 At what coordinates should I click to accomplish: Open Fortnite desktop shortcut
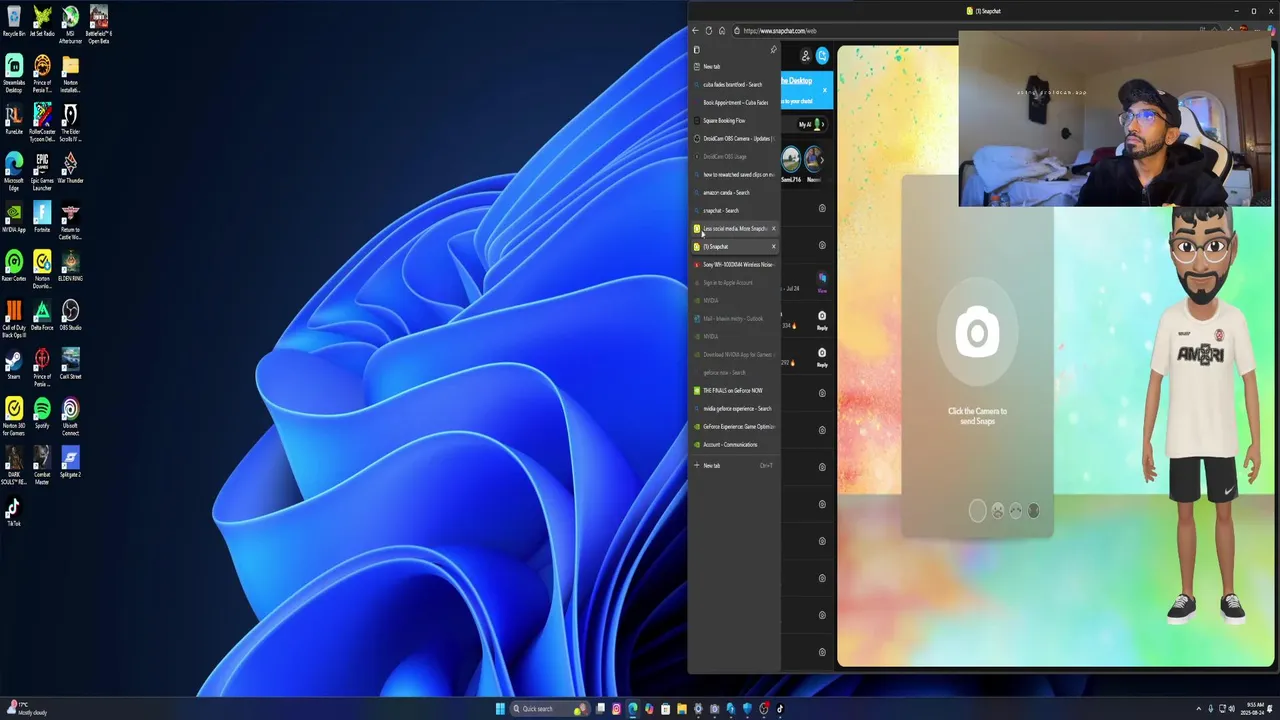42,218
